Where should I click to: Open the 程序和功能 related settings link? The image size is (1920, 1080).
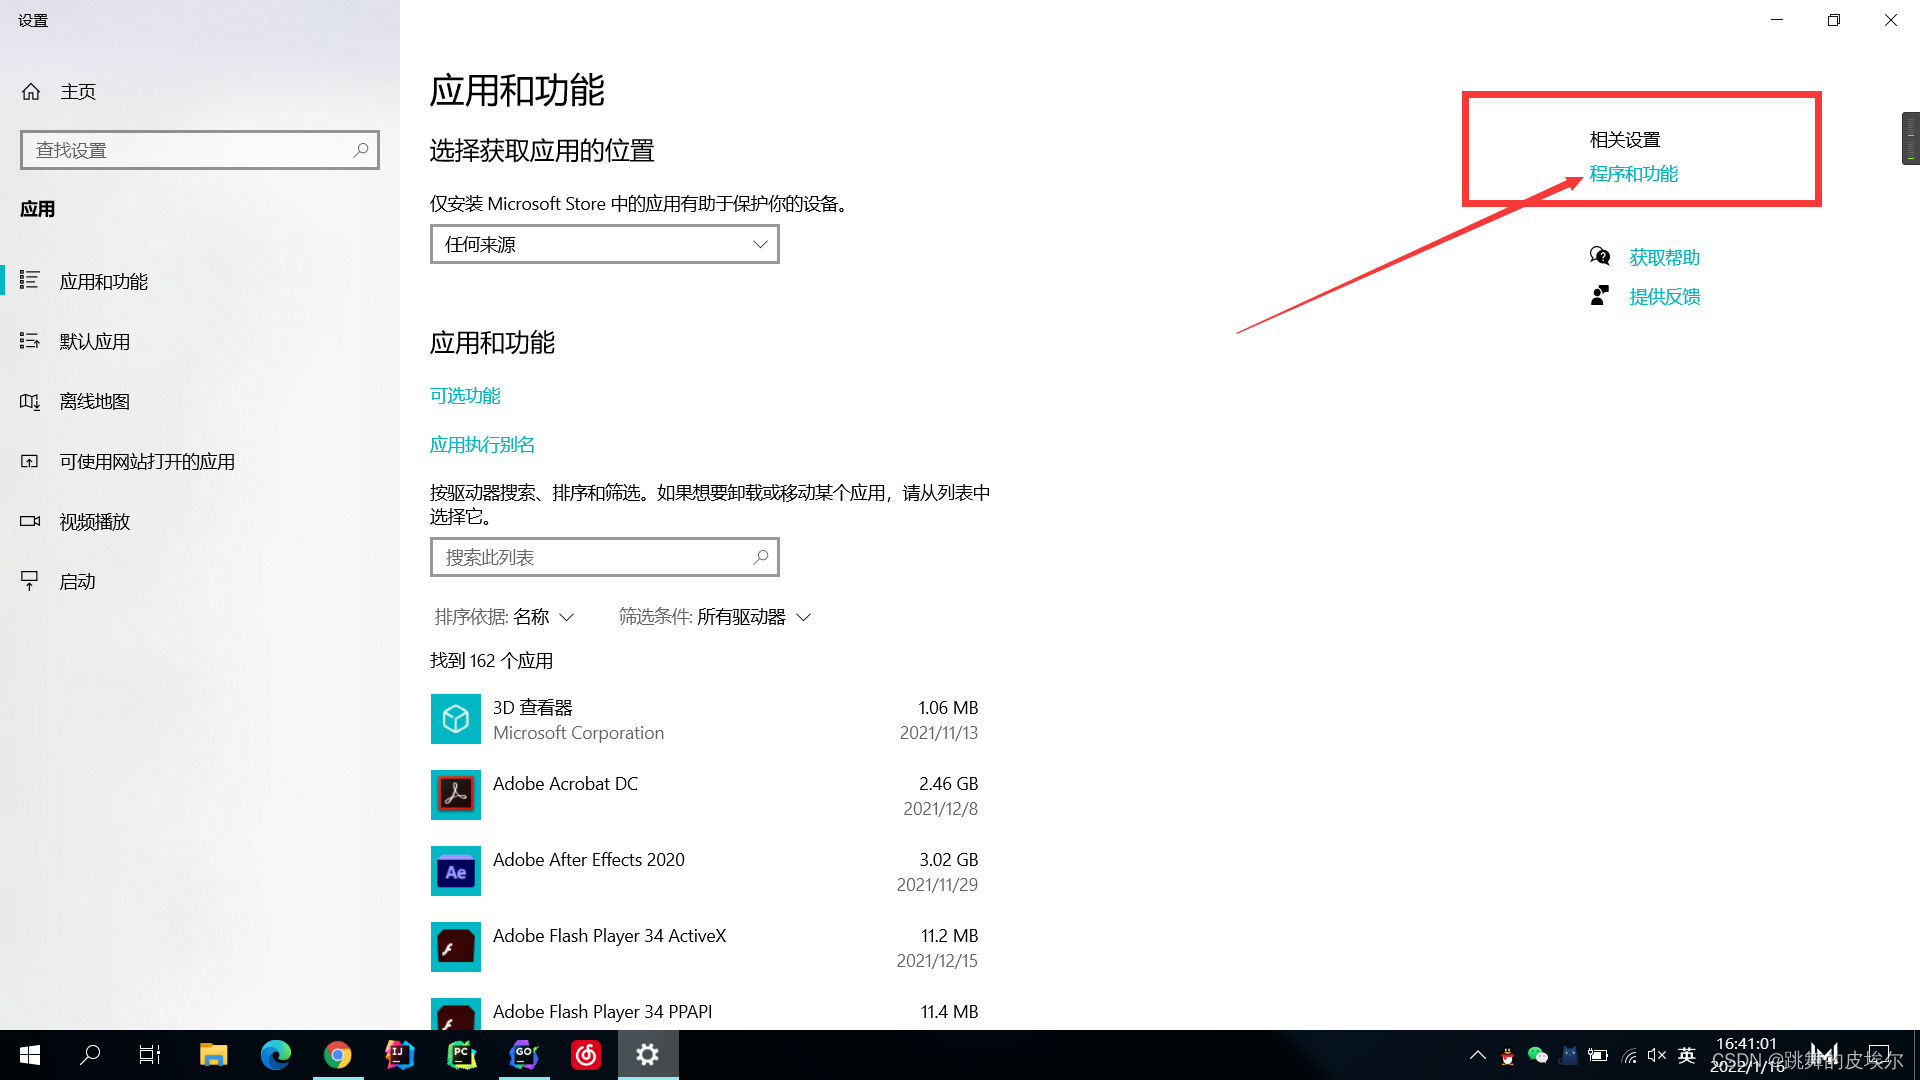pos(1632,173)
